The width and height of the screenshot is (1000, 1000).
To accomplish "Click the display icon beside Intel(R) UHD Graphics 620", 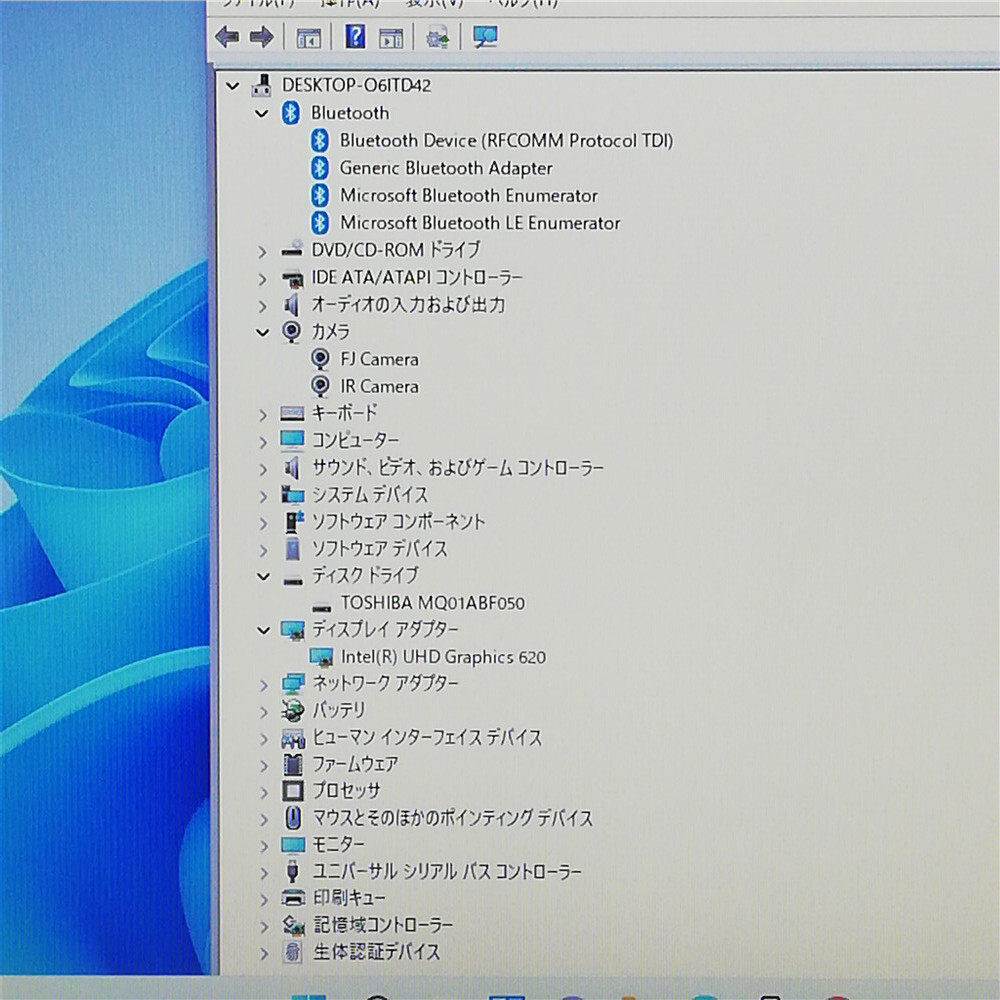I will click(x=321, y=657).
